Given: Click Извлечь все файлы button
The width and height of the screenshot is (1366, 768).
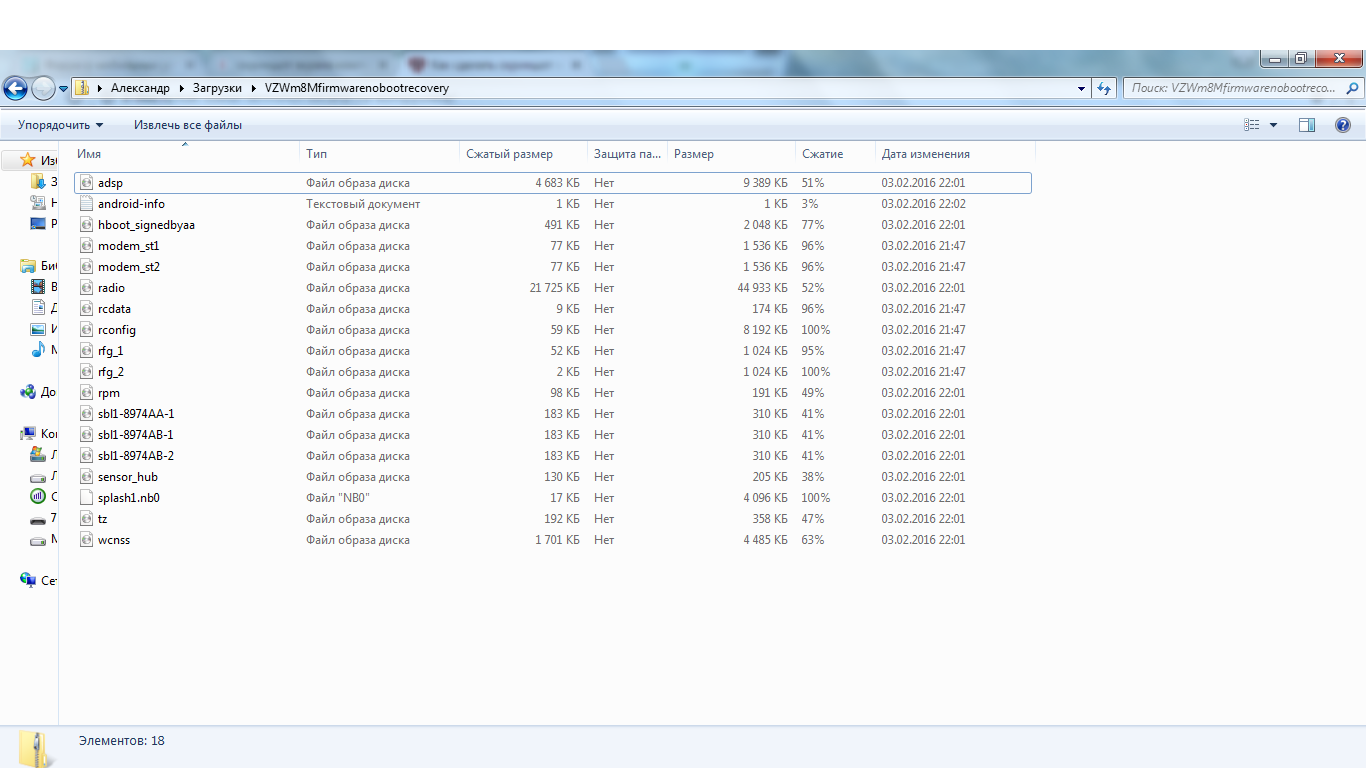Looking at the screenshot, I should pos(188,125).
